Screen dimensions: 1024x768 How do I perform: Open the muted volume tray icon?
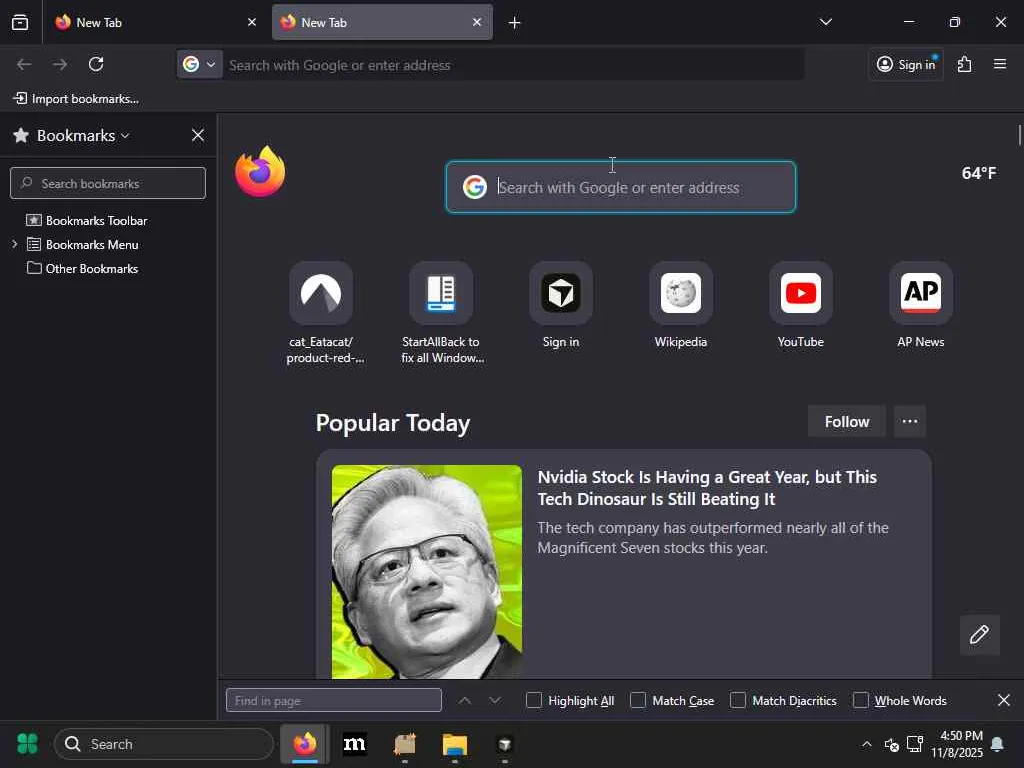(x=891, y=744)
